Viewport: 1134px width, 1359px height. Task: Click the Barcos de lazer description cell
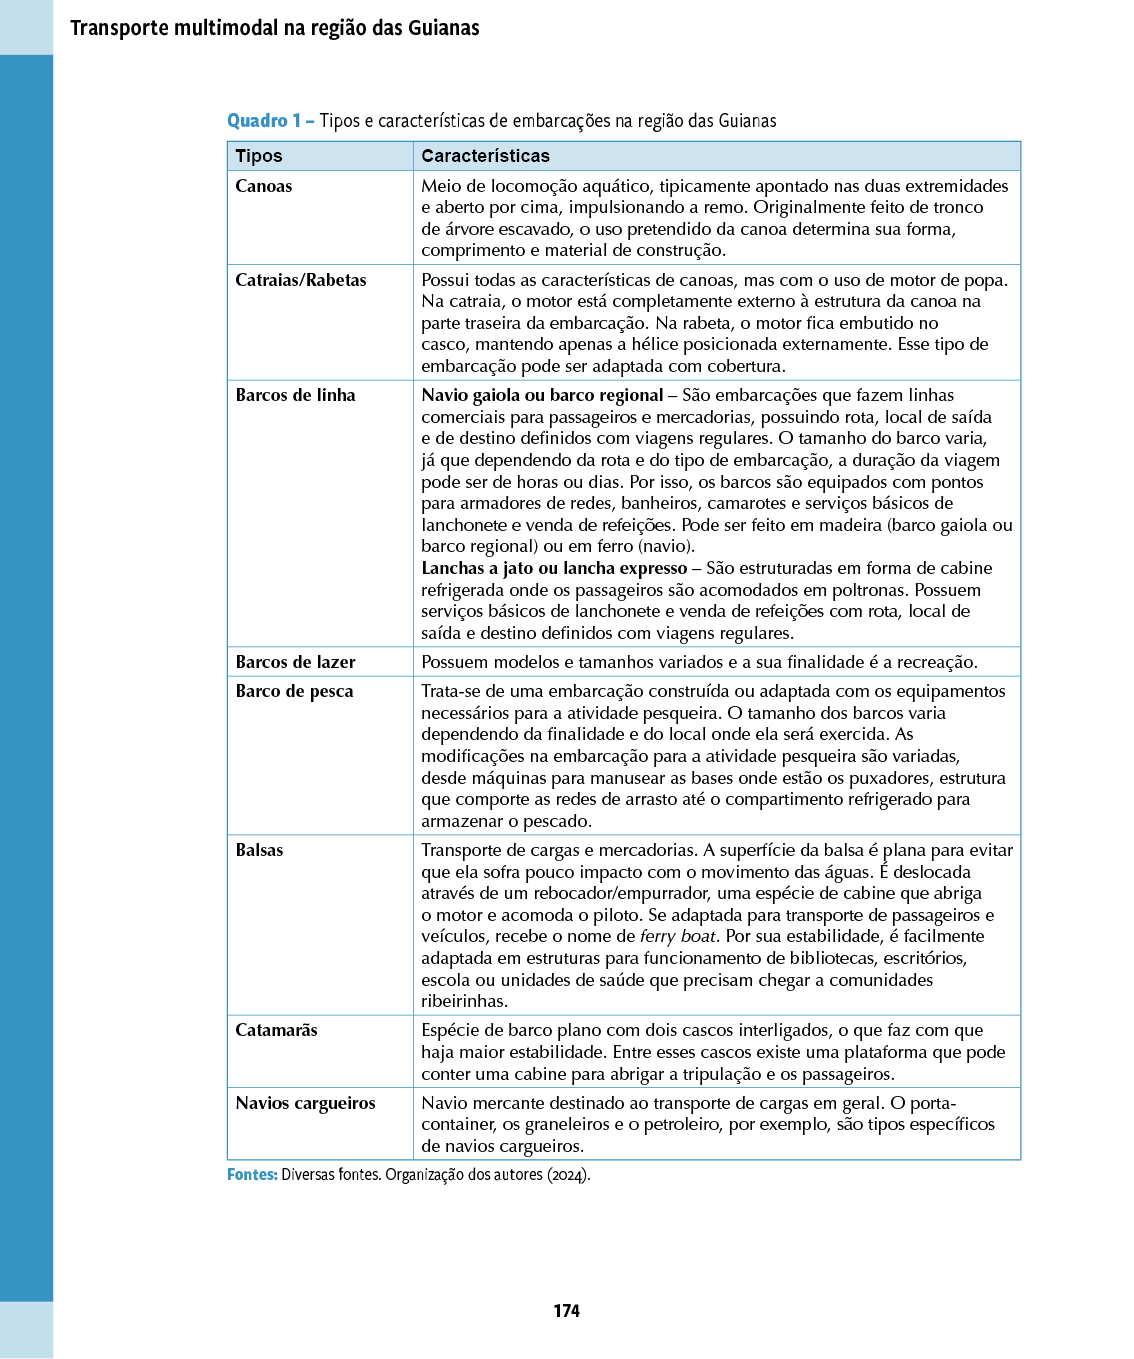699,662
